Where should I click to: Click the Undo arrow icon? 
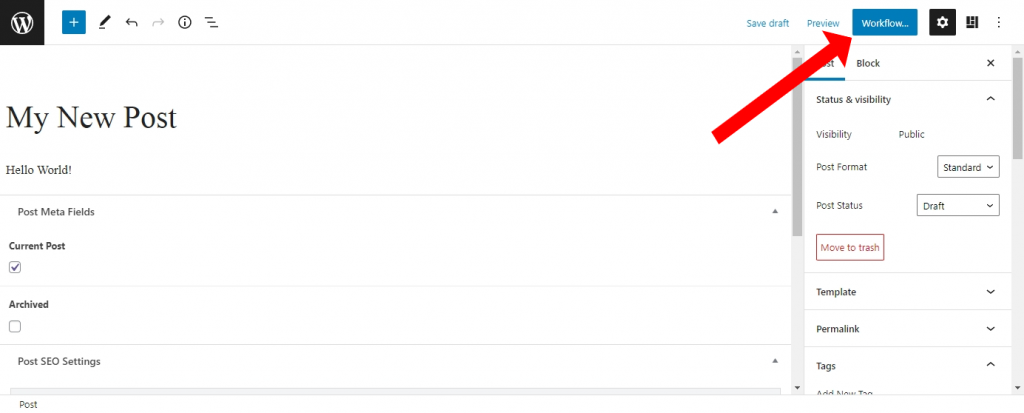[131, 22]
